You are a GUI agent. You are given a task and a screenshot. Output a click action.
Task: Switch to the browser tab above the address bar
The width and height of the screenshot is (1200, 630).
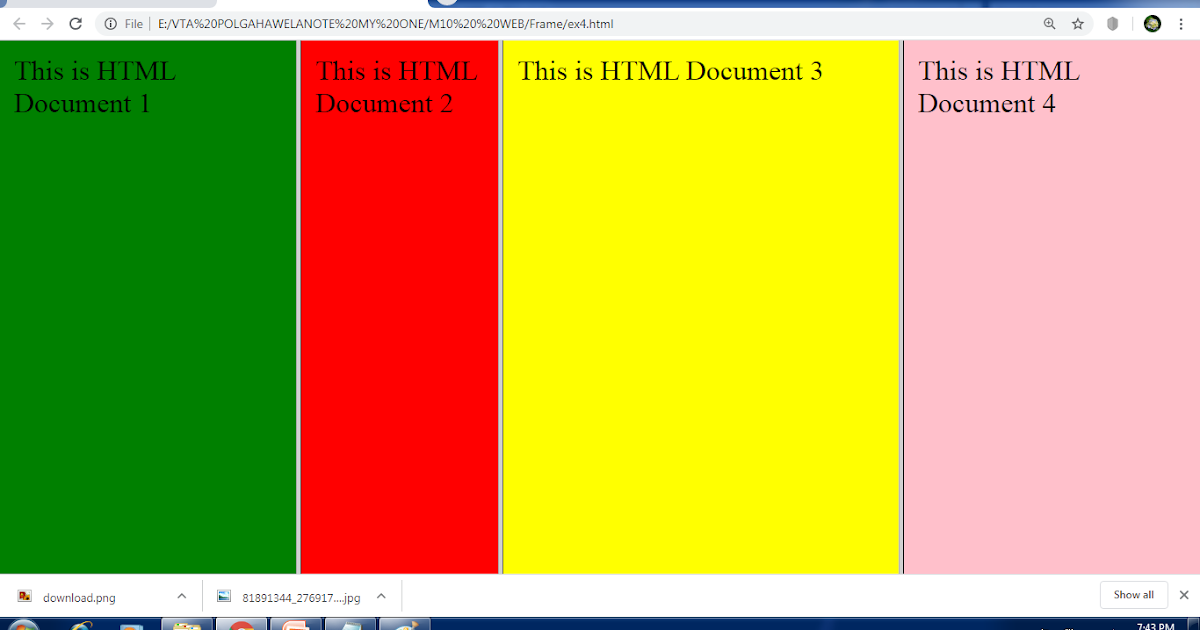pos(110,4)
